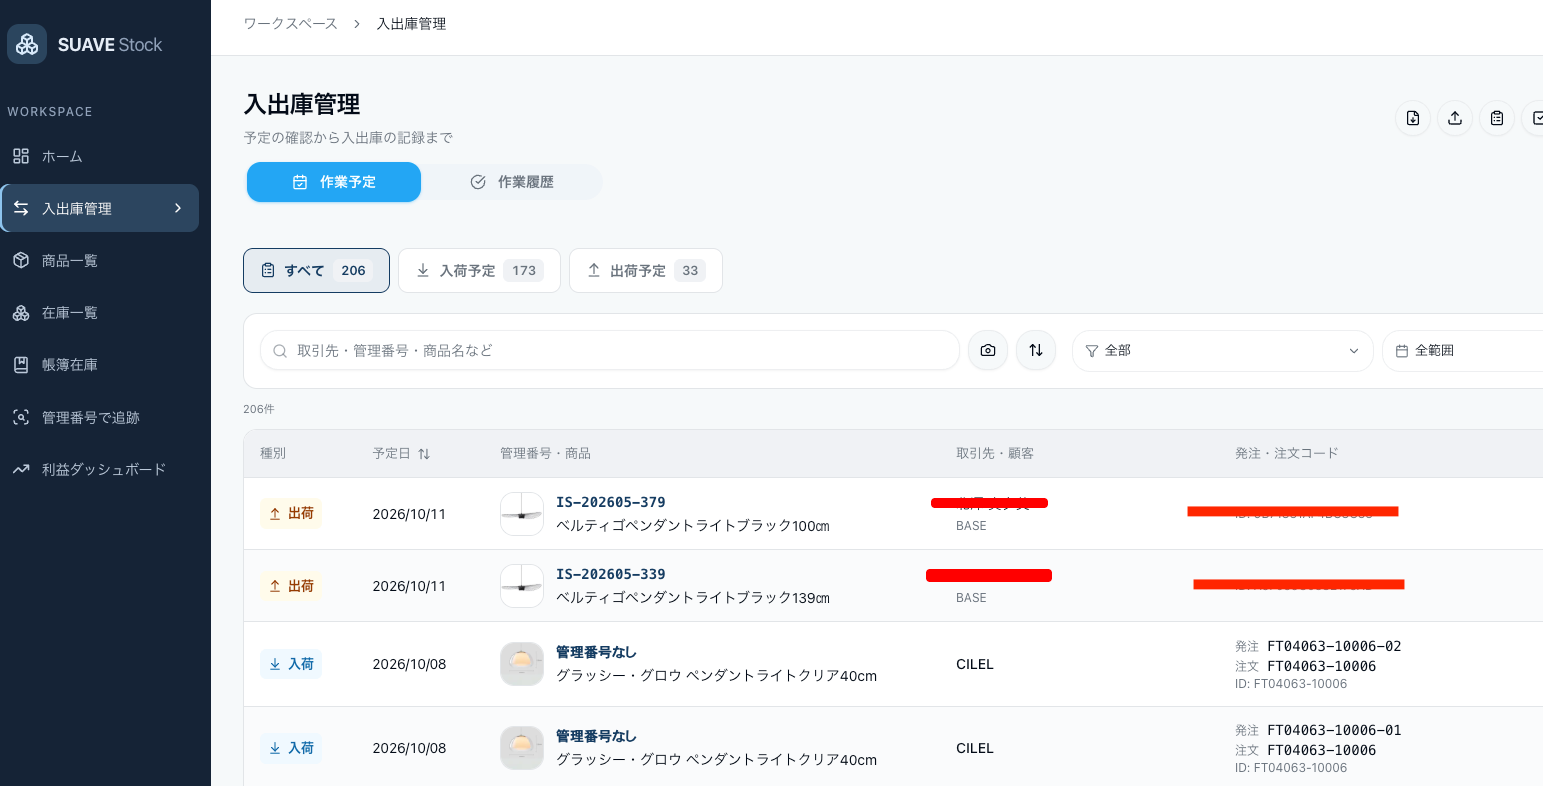Switch to the 作業予定 tab
1543x786 pixels.
pyautogui.click(x=334, y=182)
